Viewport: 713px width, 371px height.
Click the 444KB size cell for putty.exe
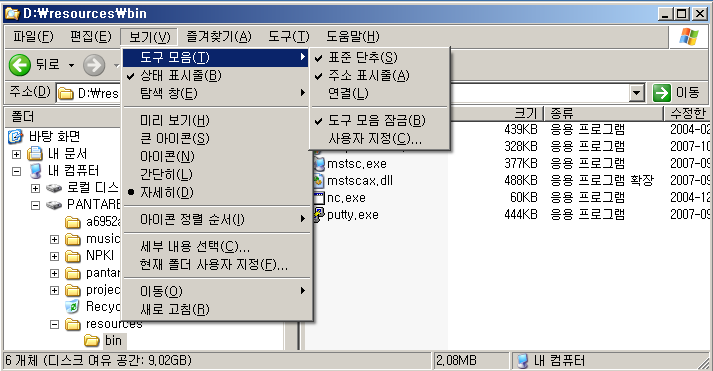pos(521,214)
